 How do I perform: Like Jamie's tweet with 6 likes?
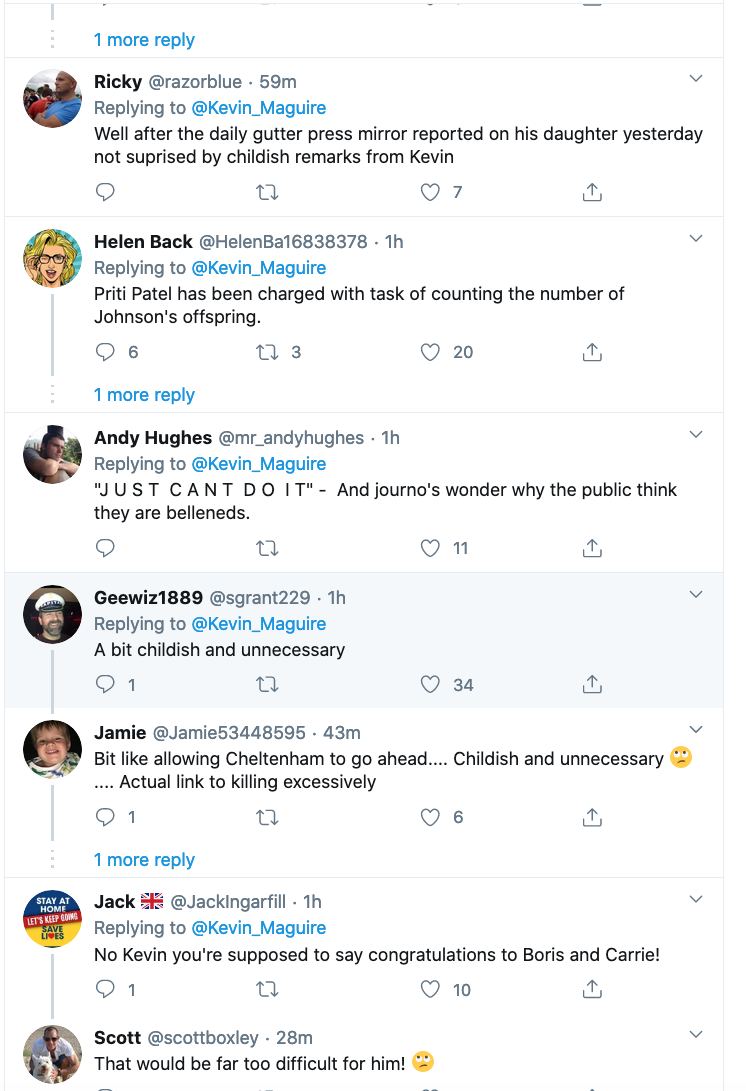tap(430, 817)
